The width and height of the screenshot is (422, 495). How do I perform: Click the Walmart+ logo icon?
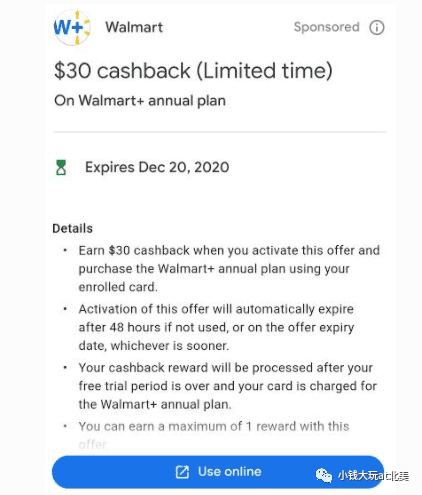[x=72, y=27]
